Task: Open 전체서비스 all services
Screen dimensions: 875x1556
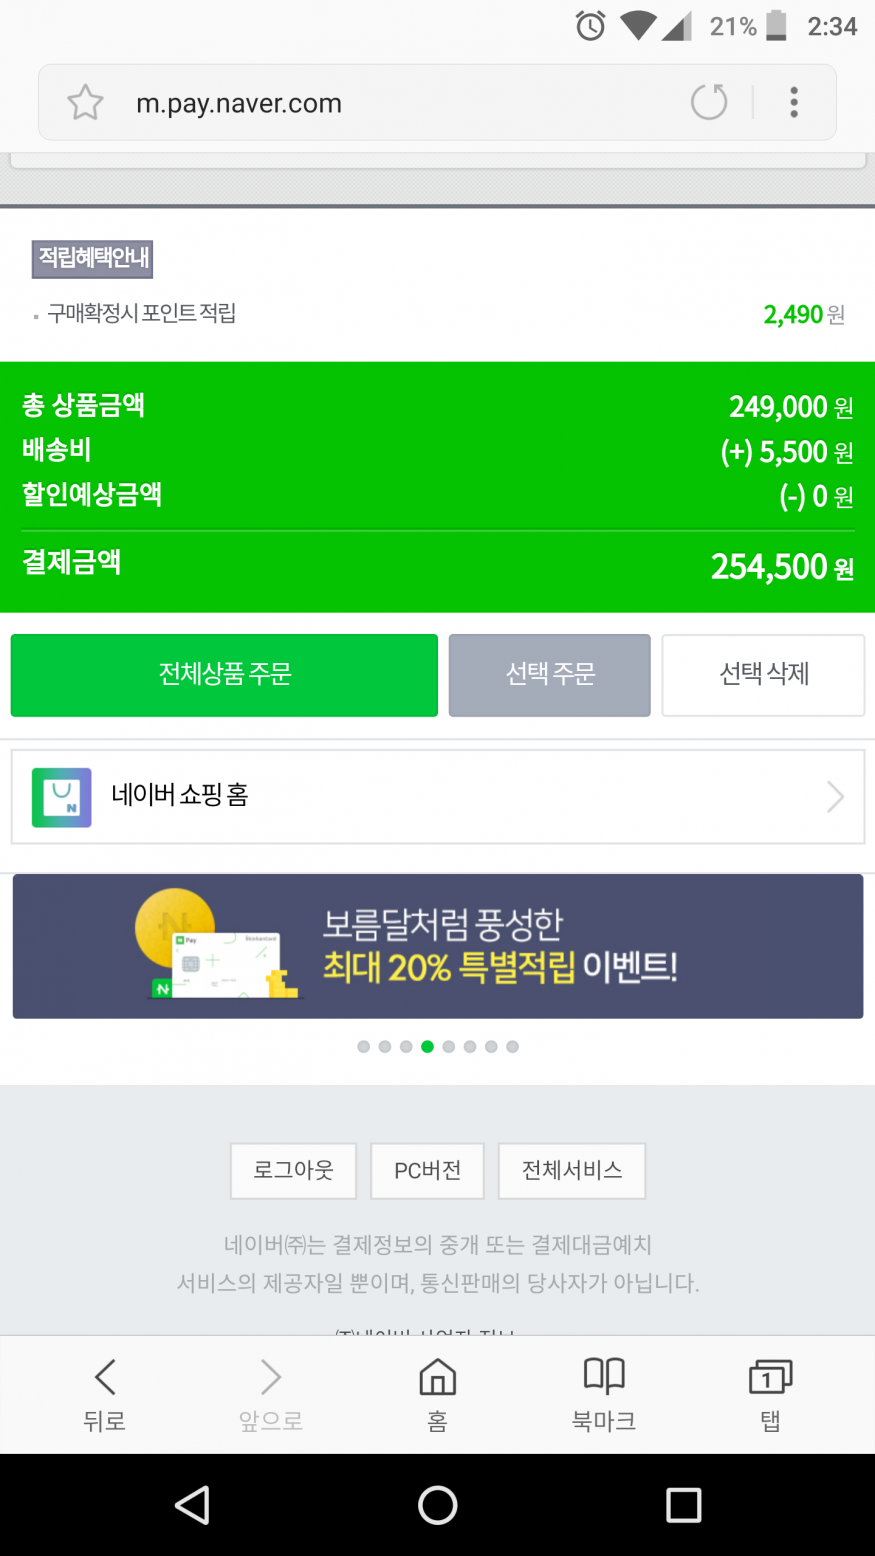Action: click(572, 1171)
